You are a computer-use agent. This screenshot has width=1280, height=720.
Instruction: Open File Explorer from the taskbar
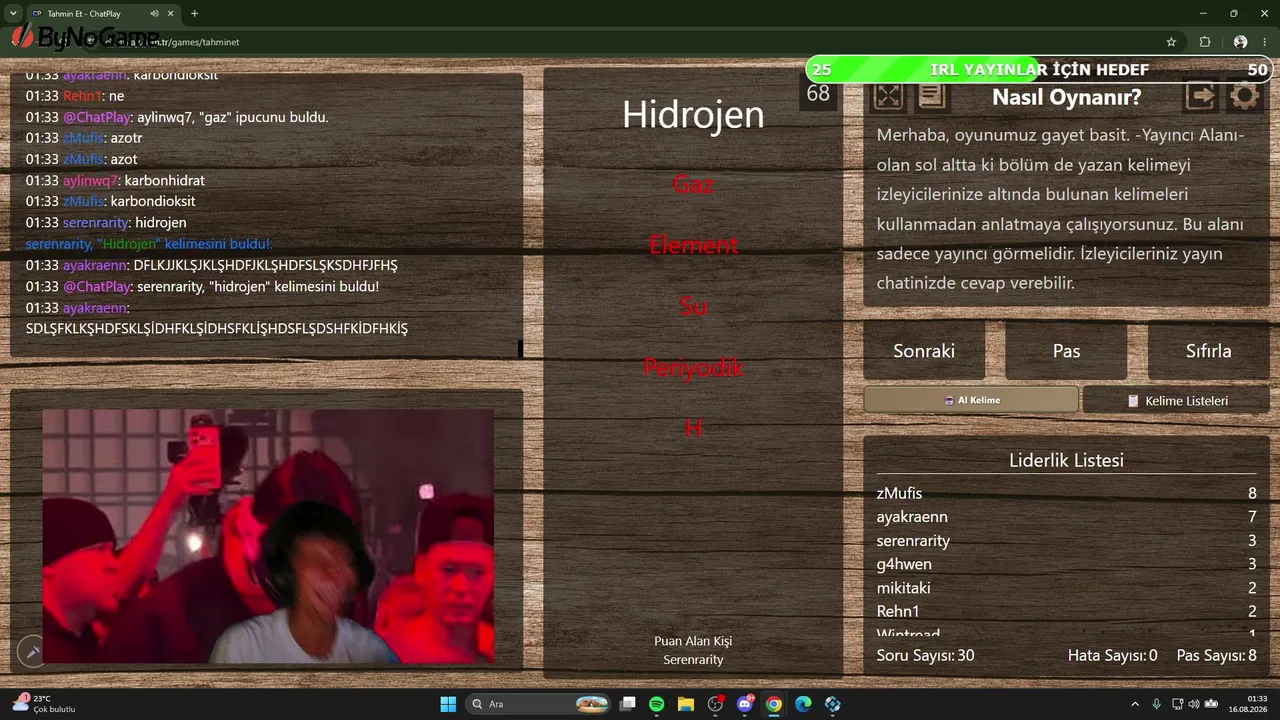(686, 704)
